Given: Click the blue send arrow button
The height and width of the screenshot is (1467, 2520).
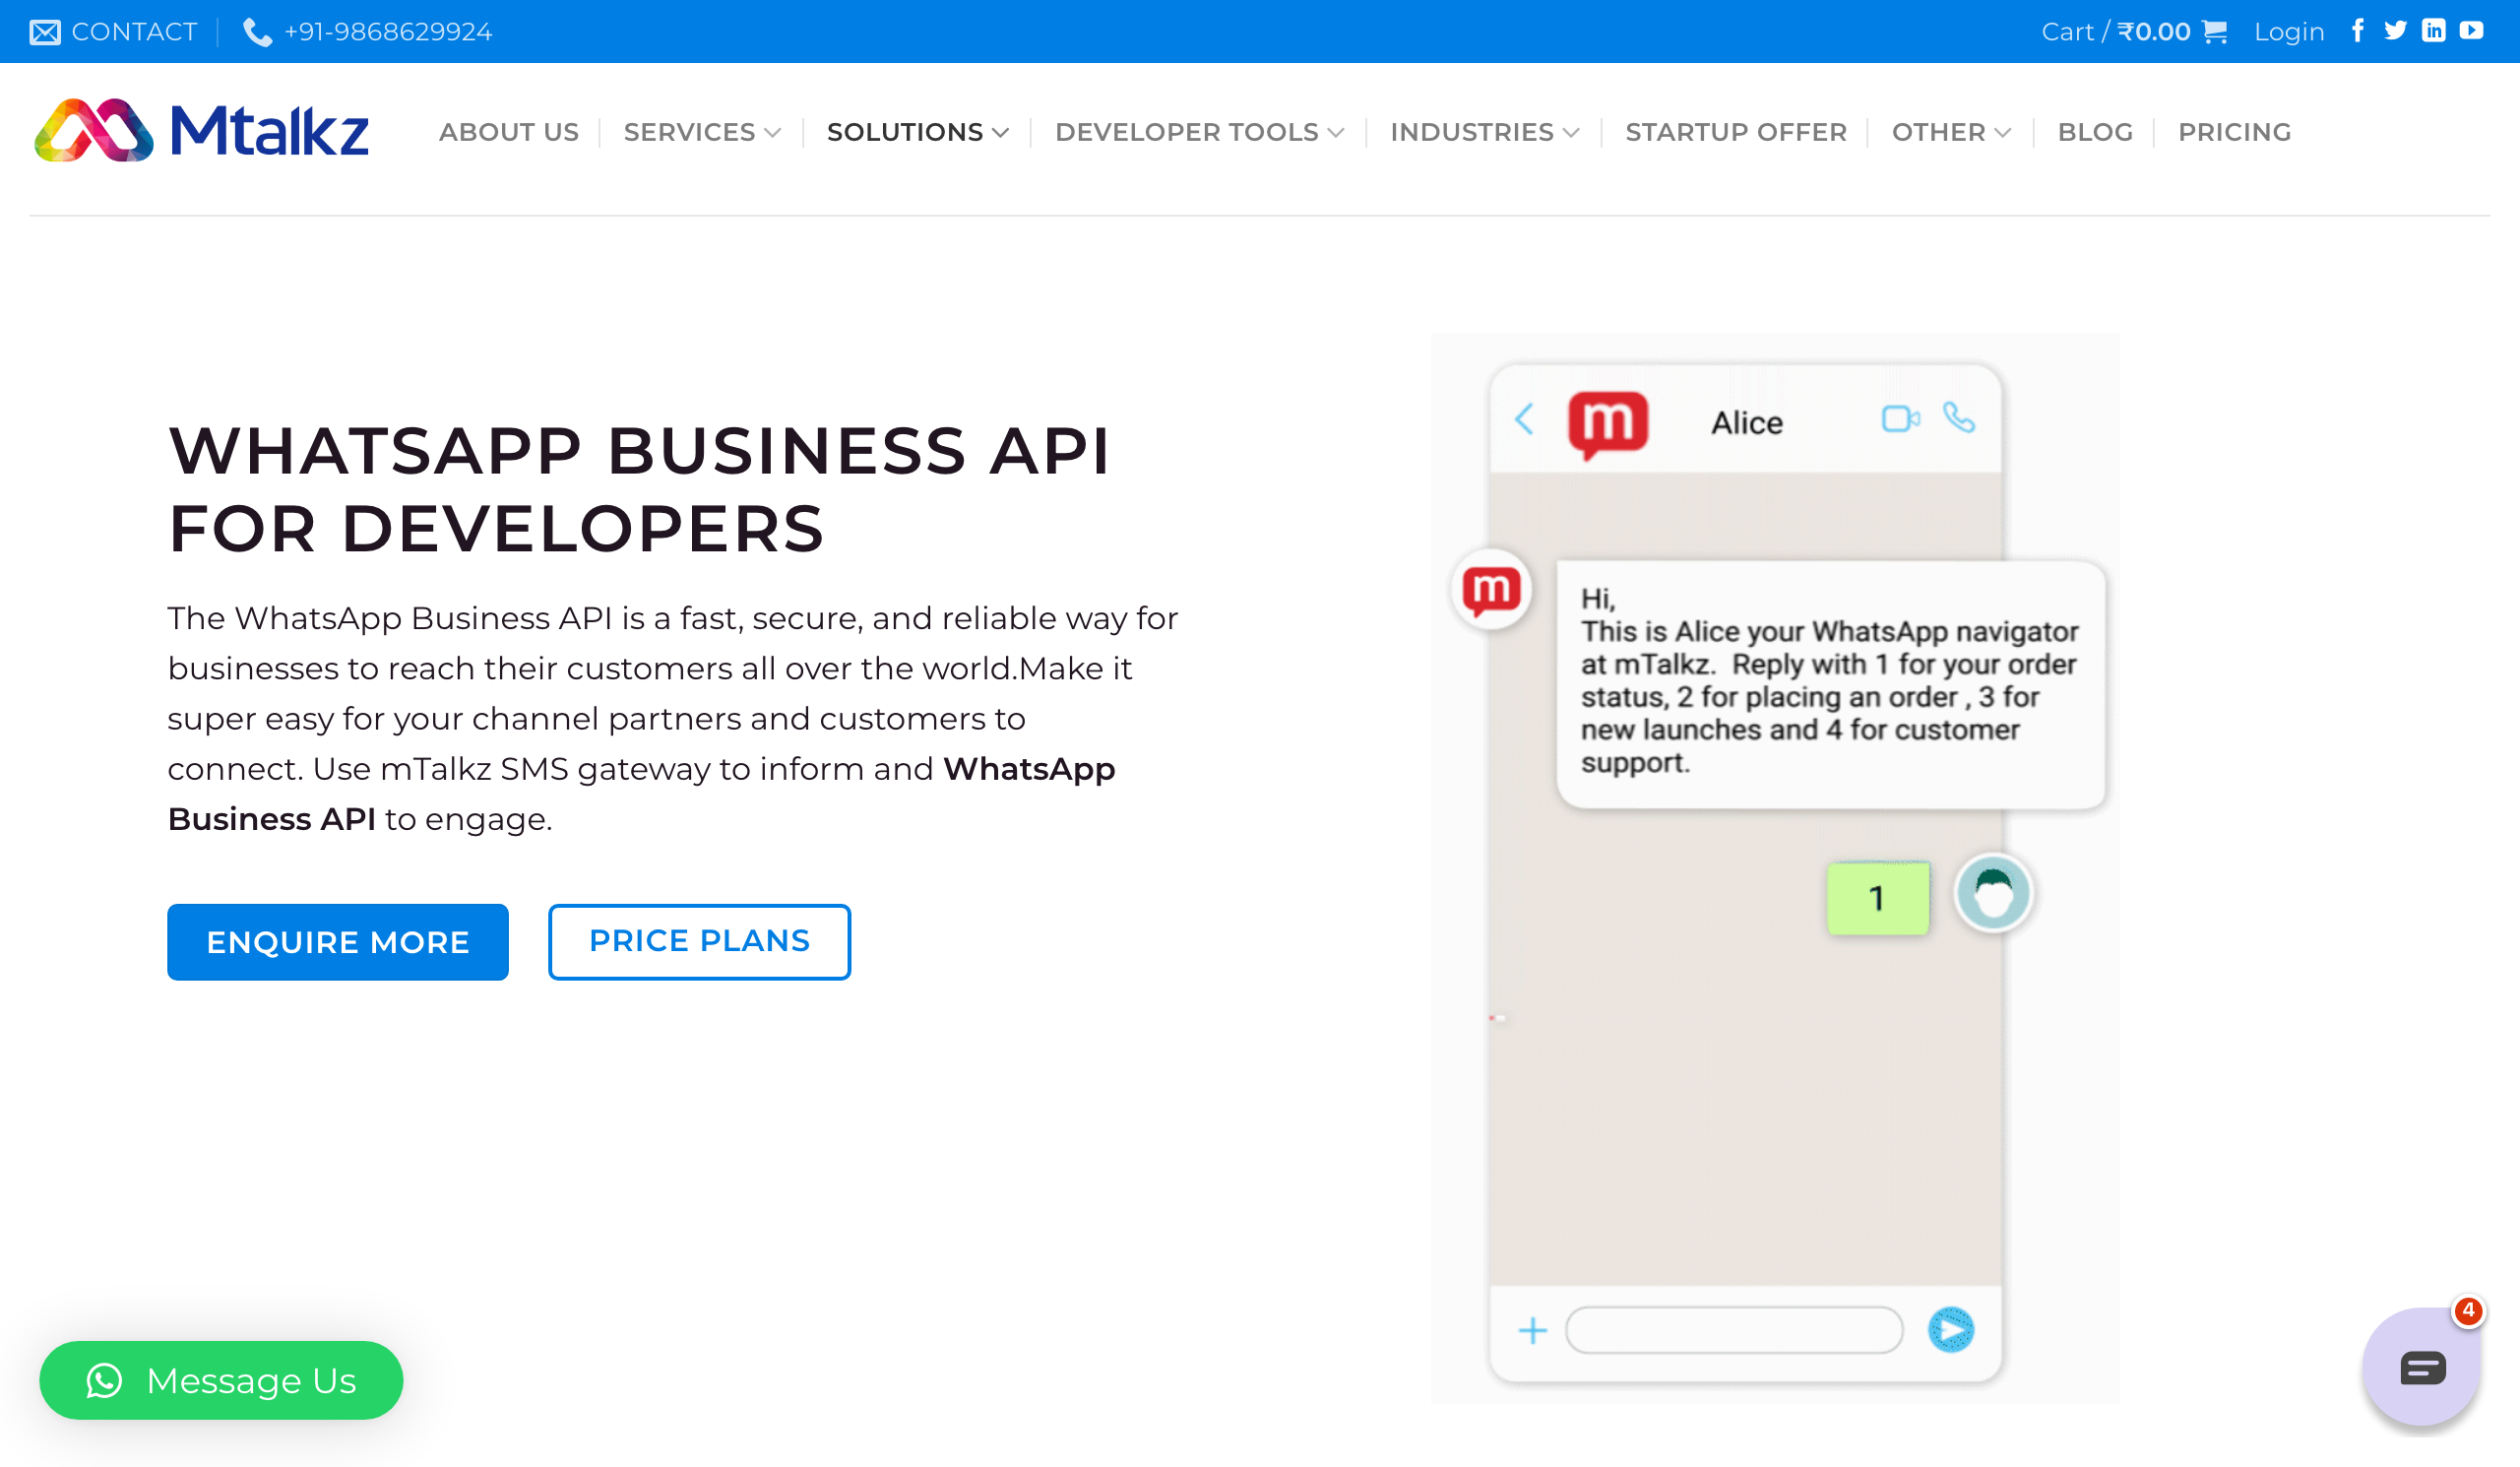Looking at the screenshot, I should tap(1950, 1330).
